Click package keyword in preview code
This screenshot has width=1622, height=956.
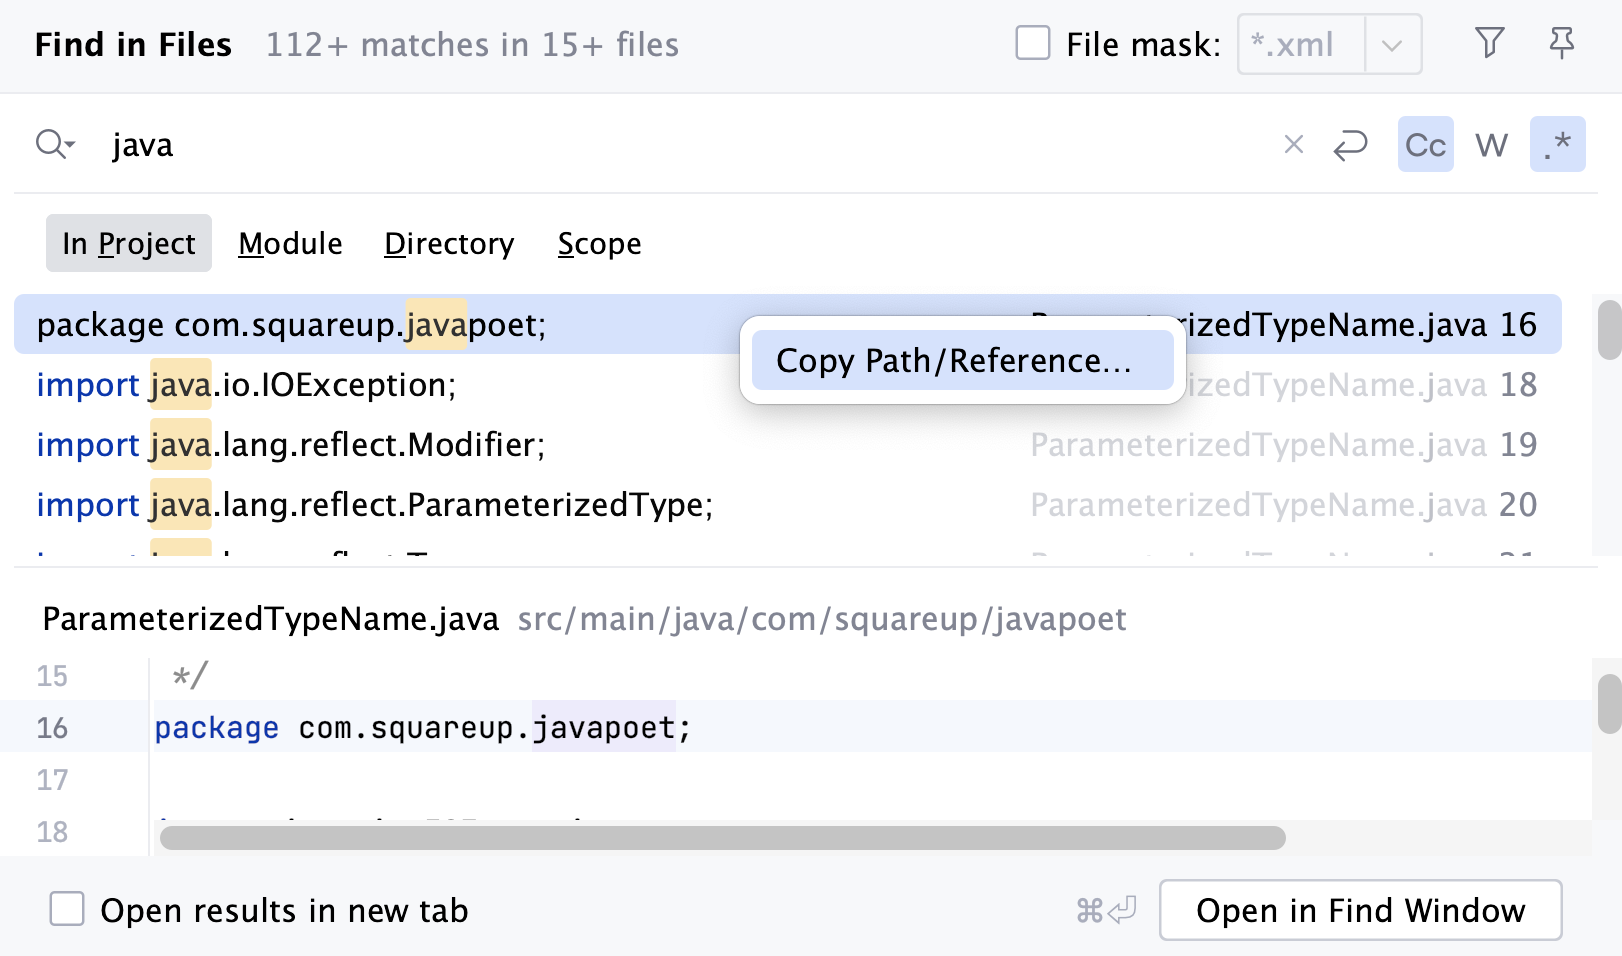[x=216, y=728]
